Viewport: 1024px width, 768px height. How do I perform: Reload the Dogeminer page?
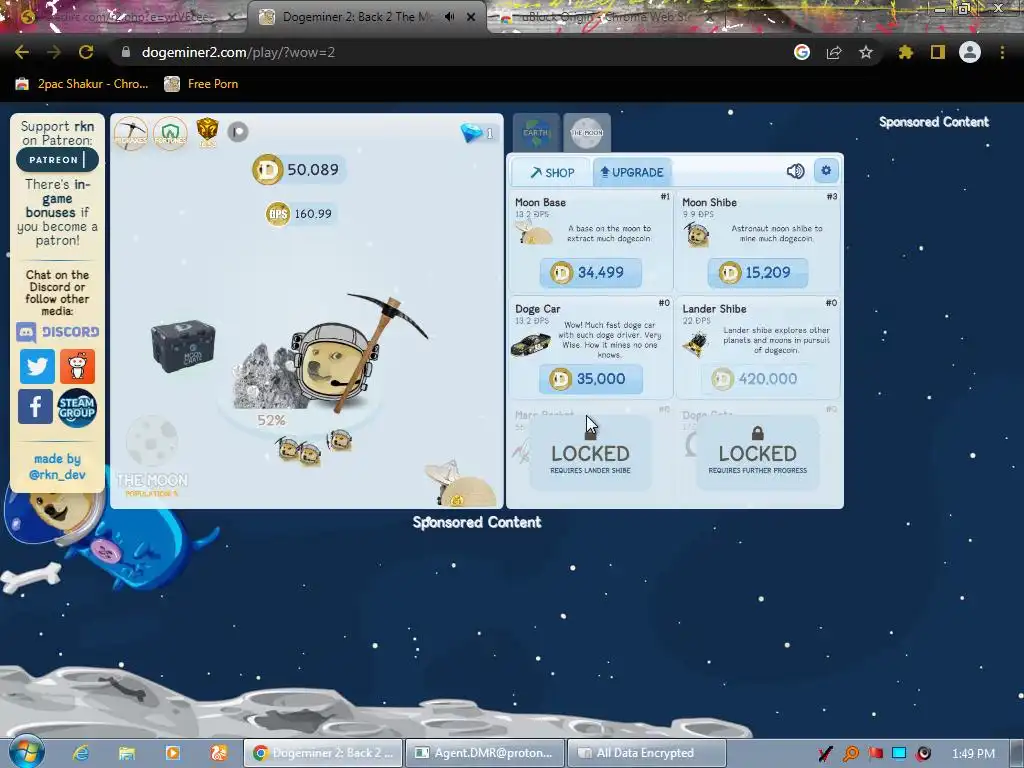pos(86,52)
